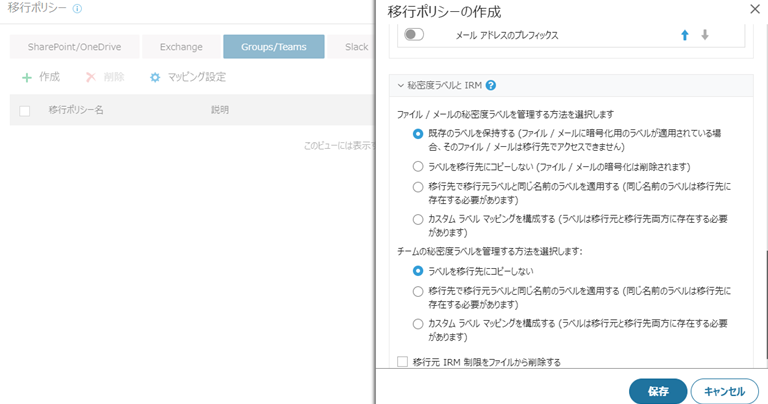Click the help question mark next to 秘密度ラベルと IRM

(x=491, y=85)
